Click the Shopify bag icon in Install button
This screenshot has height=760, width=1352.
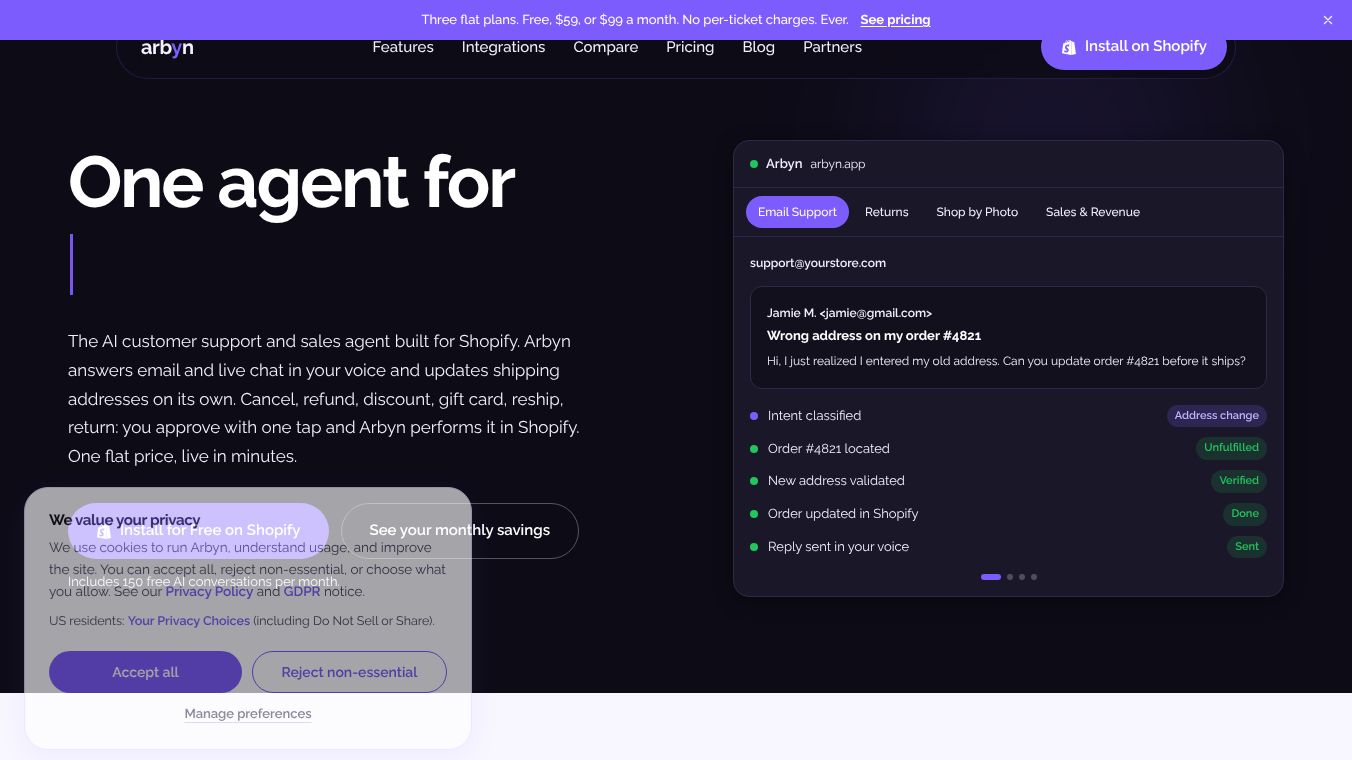[x=1069, y=47]
